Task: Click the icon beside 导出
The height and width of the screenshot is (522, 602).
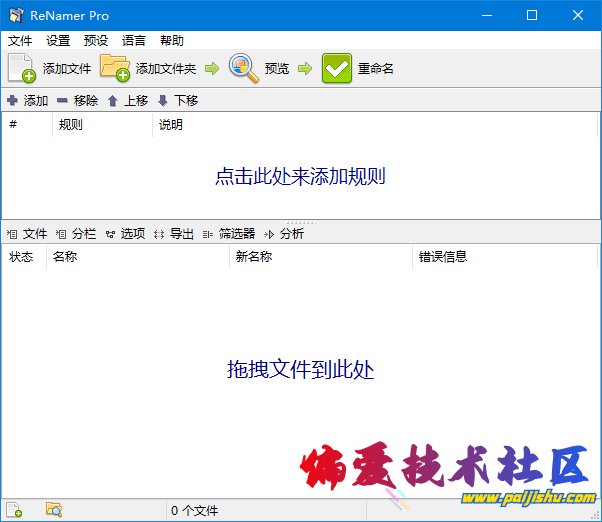Action: [159, 234]
